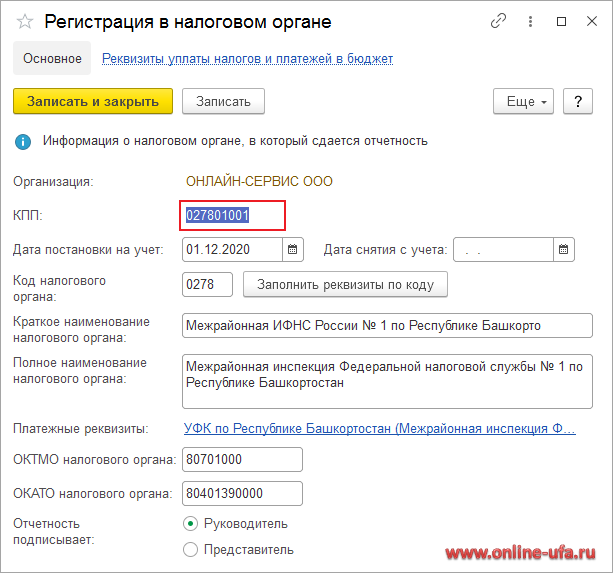Click ОКТМО налогового органа field

(242, 459)
